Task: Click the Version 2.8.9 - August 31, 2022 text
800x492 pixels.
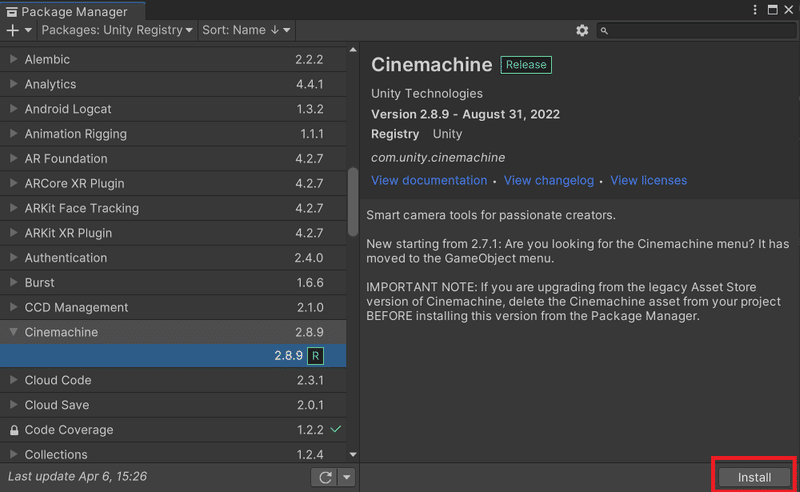Action: 465,114
